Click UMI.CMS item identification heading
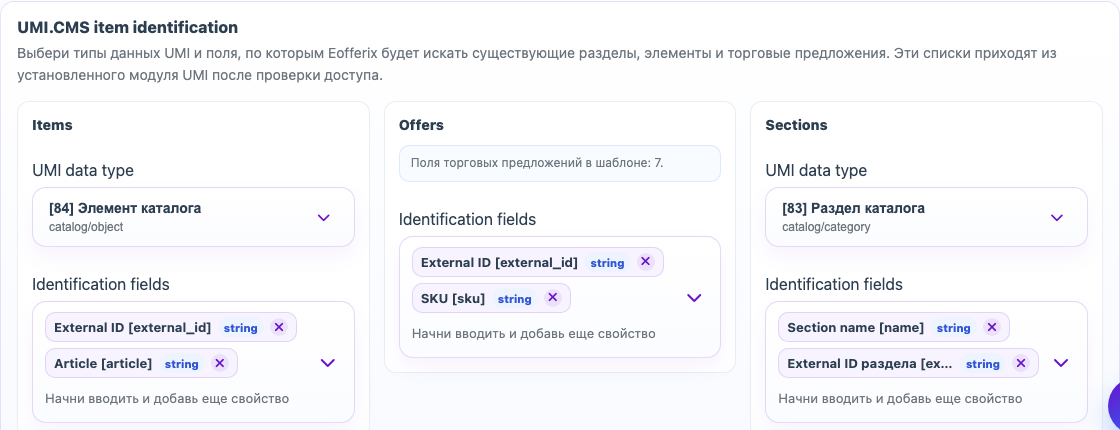1120x430 pixels. tap(127, 28)
